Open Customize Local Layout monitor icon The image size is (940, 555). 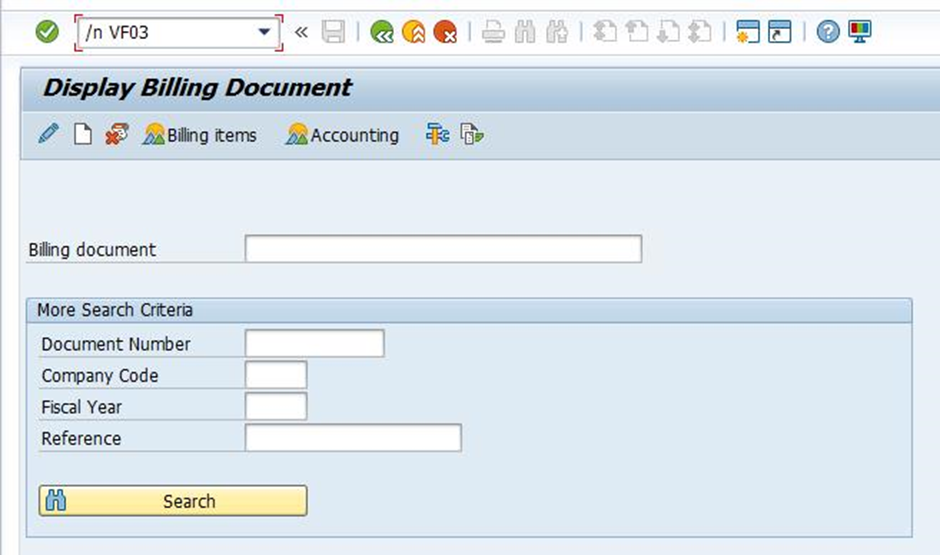click(860, 32)
